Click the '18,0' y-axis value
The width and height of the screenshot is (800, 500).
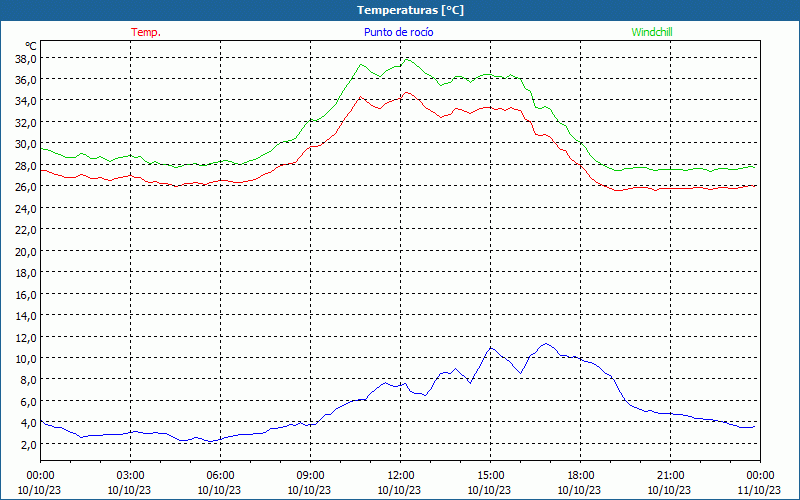coord(26,273)
